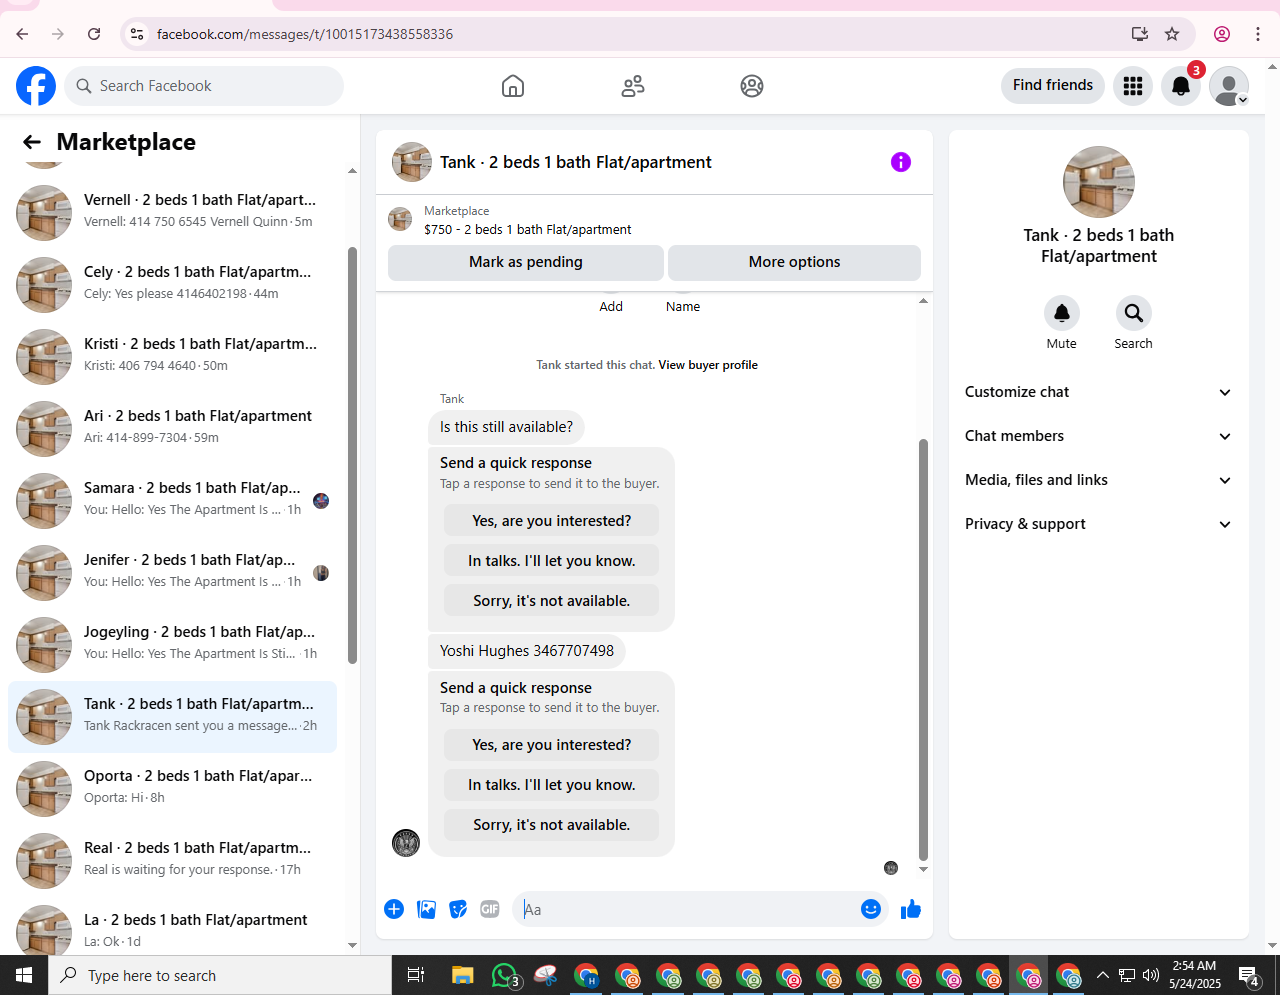Expand the Privacy & support section
This screenshot has width=1280, height=995.
click(1098, 524)
